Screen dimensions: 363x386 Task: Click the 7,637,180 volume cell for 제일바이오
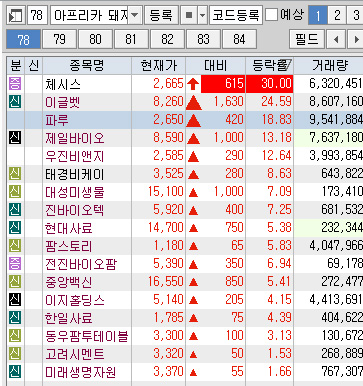tap(329, 137)
